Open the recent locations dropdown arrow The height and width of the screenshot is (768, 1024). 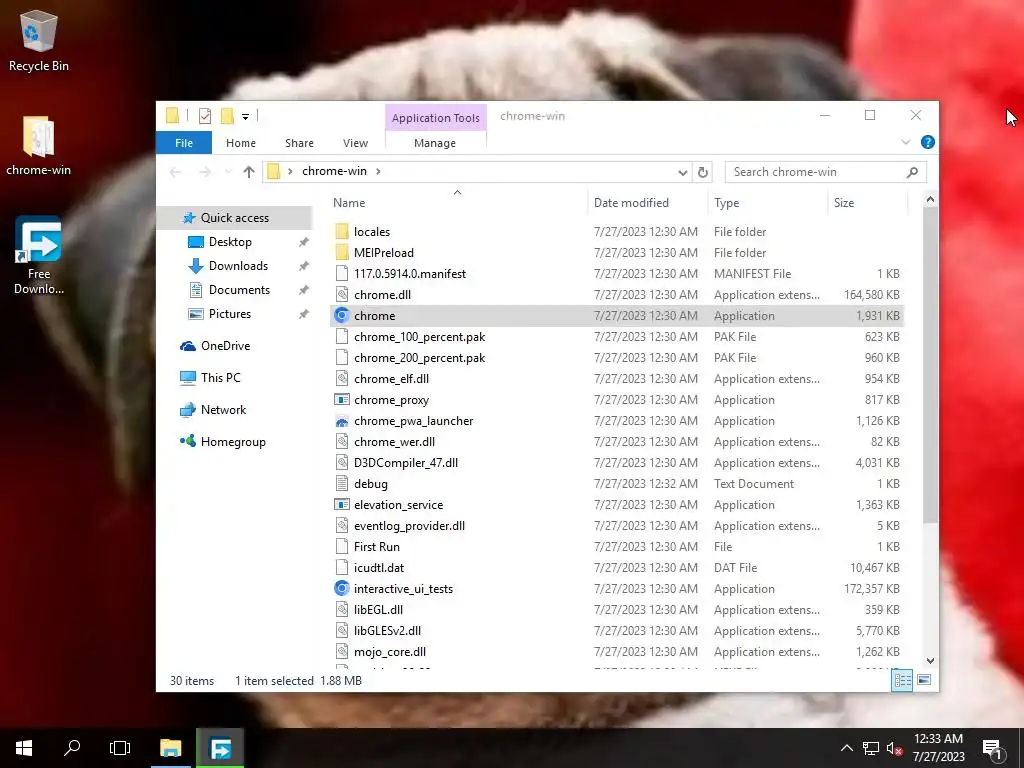[228, 172]
